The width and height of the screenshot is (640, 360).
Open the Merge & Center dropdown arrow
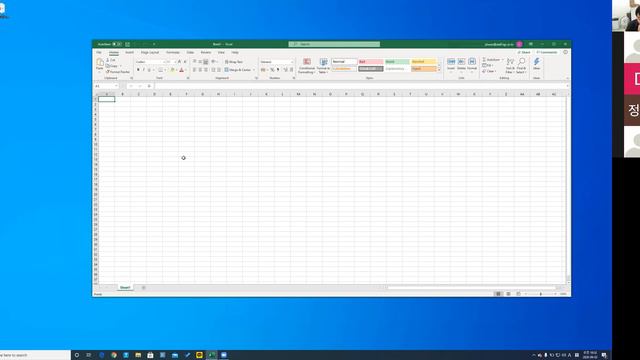tap(254, 70)
